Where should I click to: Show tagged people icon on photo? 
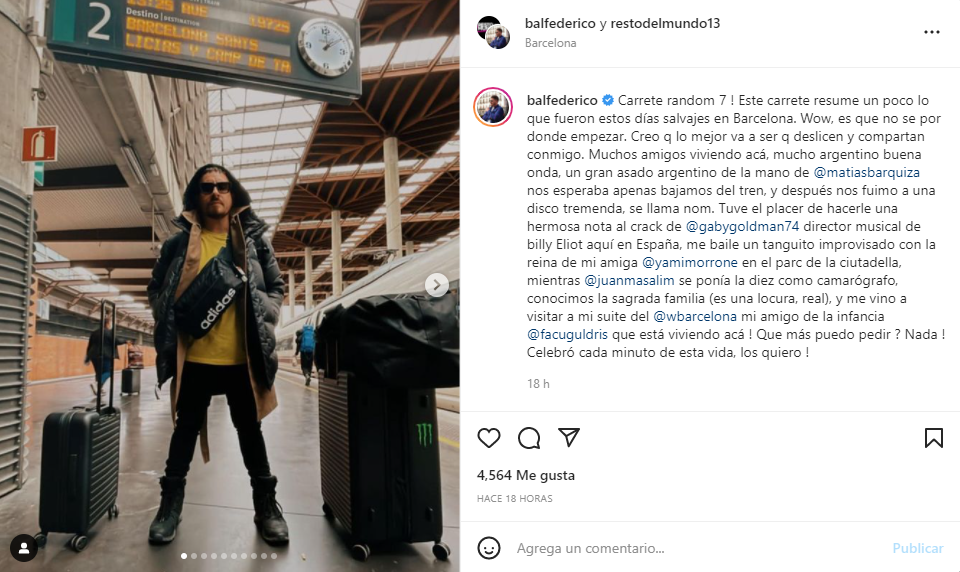pos(24,548)
